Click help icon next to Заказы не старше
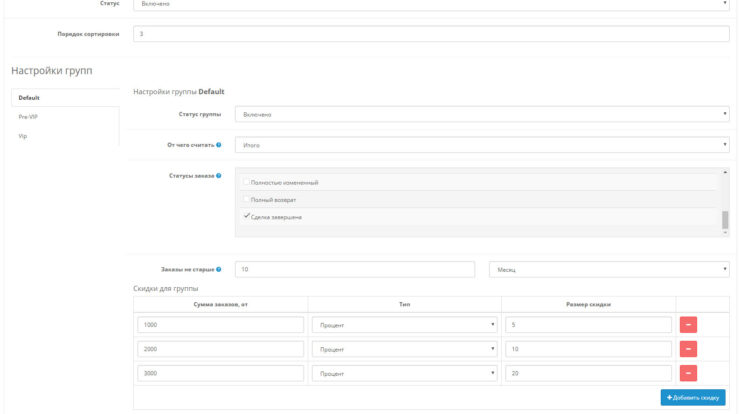The image size is (740, 414). pyautogui.click(x=219, y=270)
